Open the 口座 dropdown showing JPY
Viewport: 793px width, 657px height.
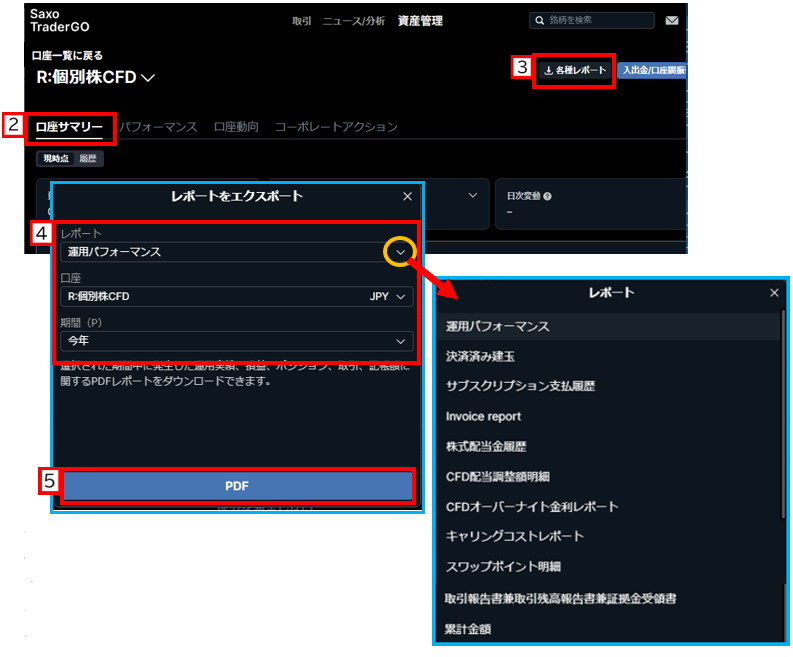click(x=237, y=296)
